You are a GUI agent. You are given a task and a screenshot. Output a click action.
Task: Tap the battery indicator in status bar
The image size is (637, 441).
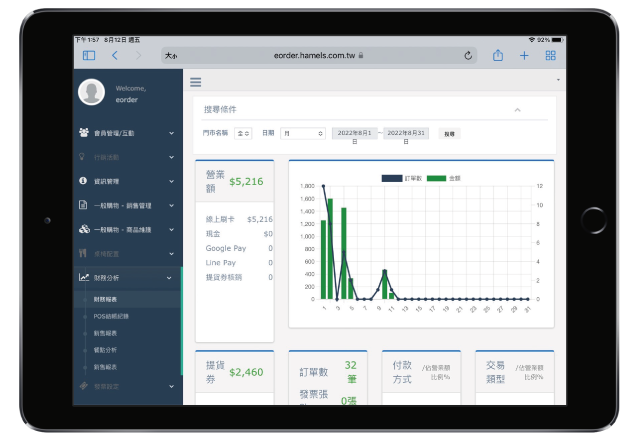coord(557,40)
